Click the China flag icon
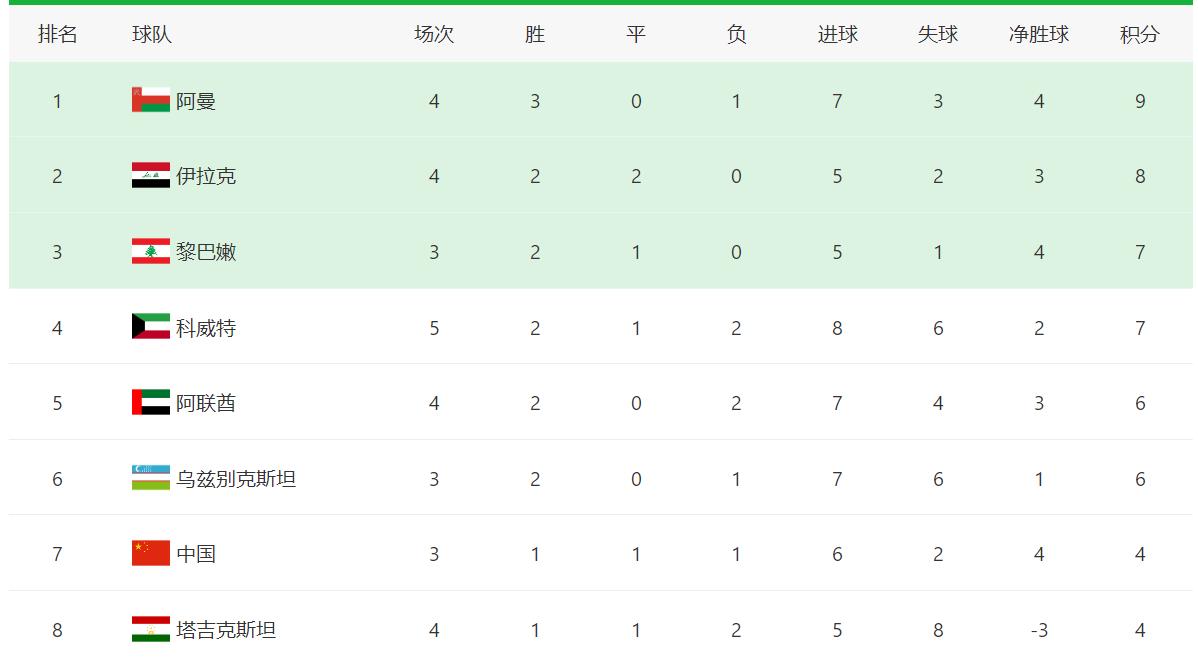Viewport: 1198px width, 666px height. click(x=150, y=554)
